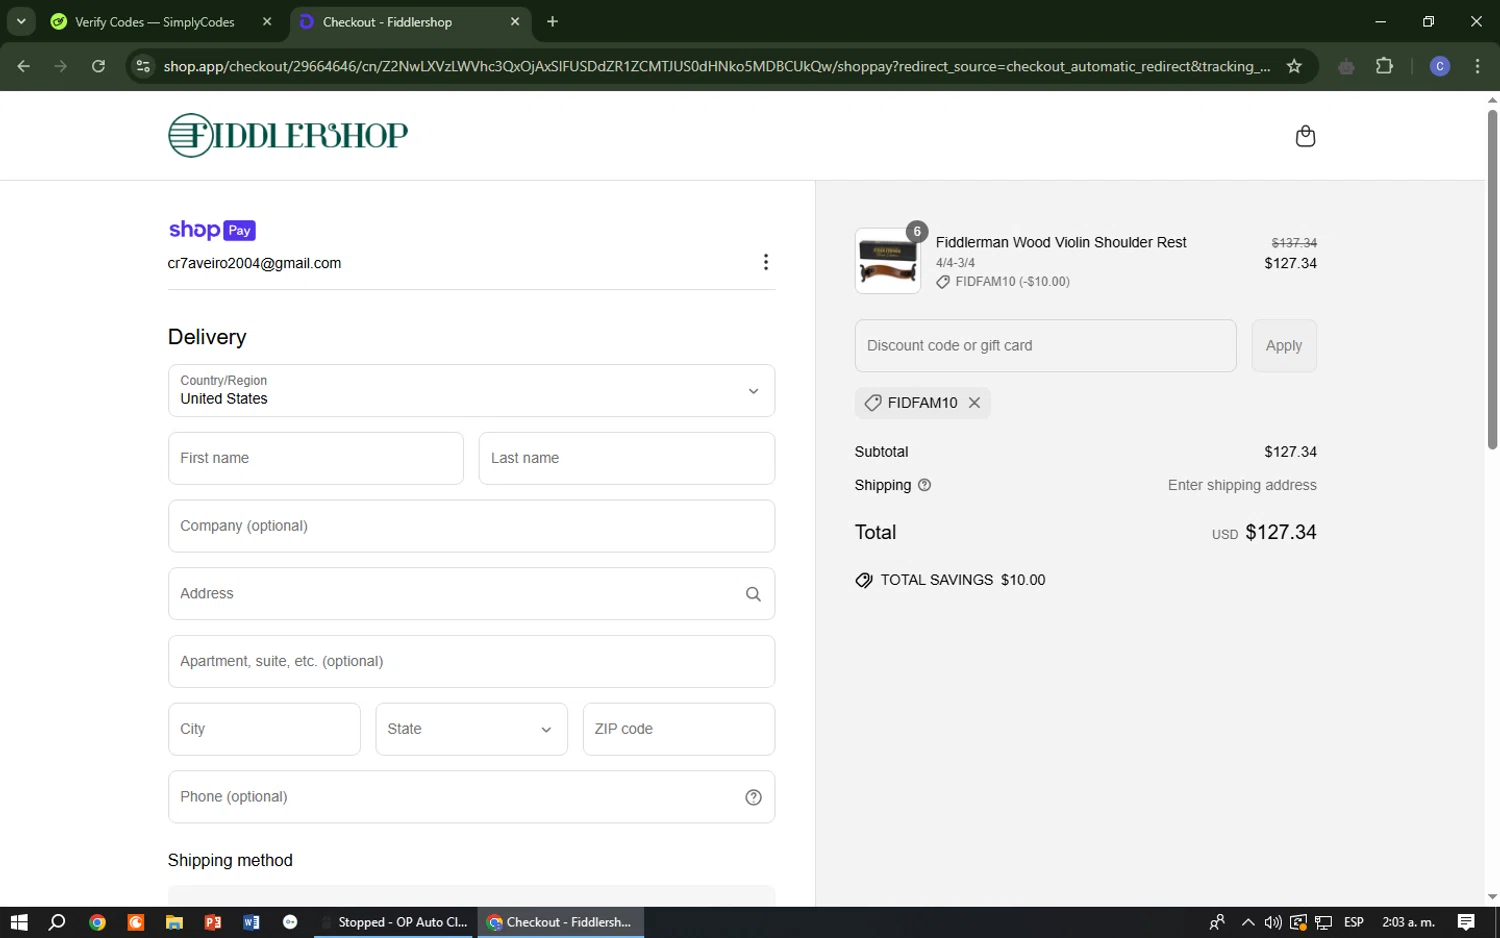The image size is (1500, 938).
Task: Click the City field
Action: pyautogui.click(x=264, y=729)
